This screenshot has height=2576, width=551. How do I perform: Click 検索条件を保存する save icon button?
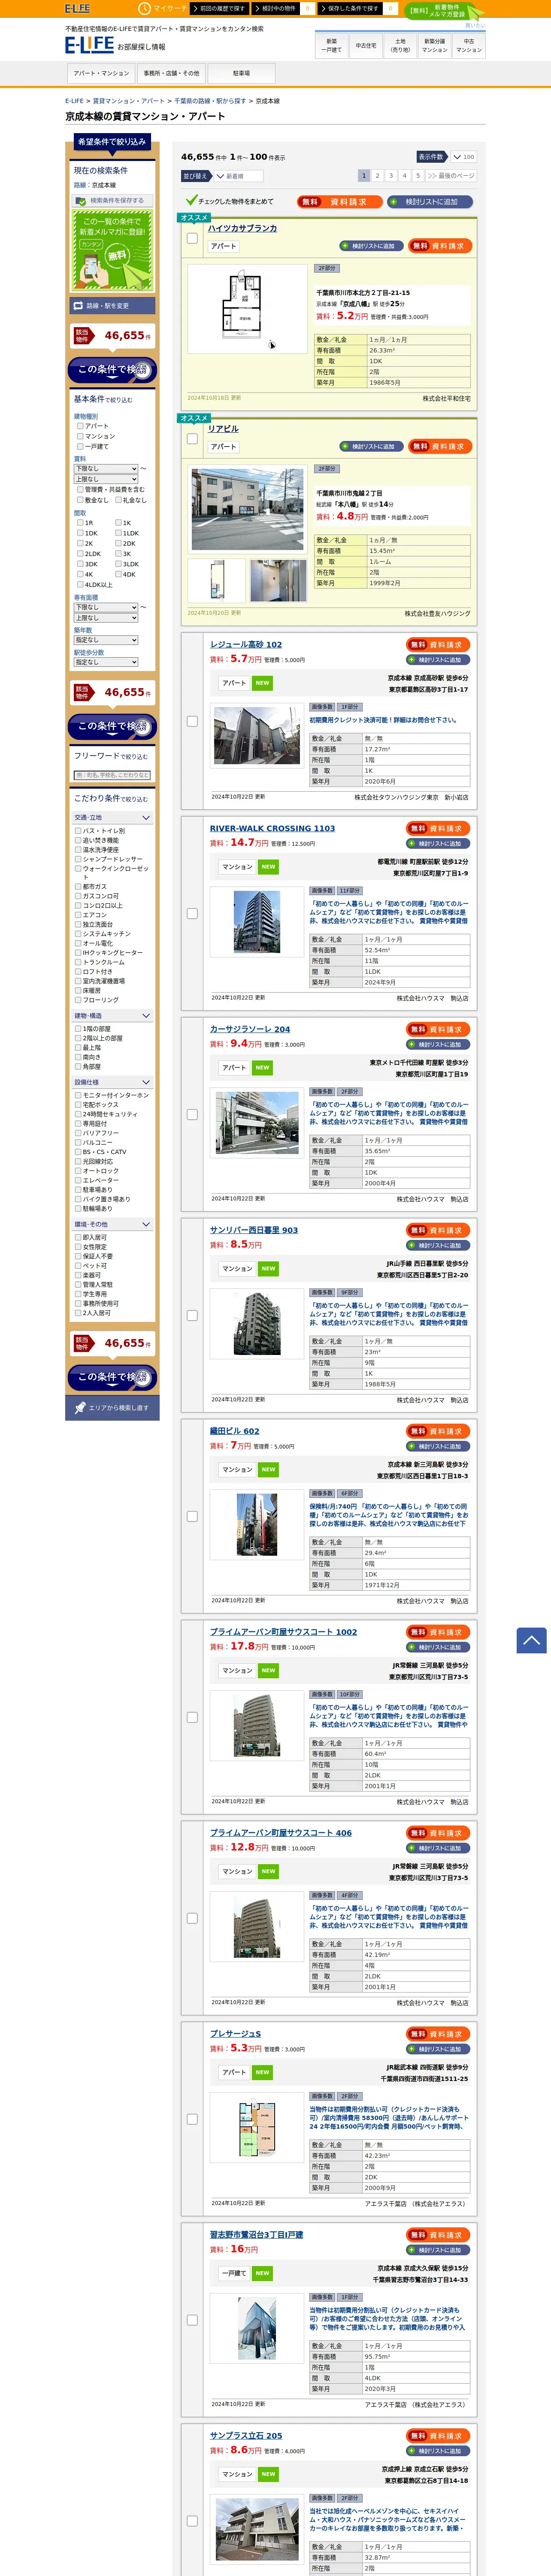click(x=112, y=200)
